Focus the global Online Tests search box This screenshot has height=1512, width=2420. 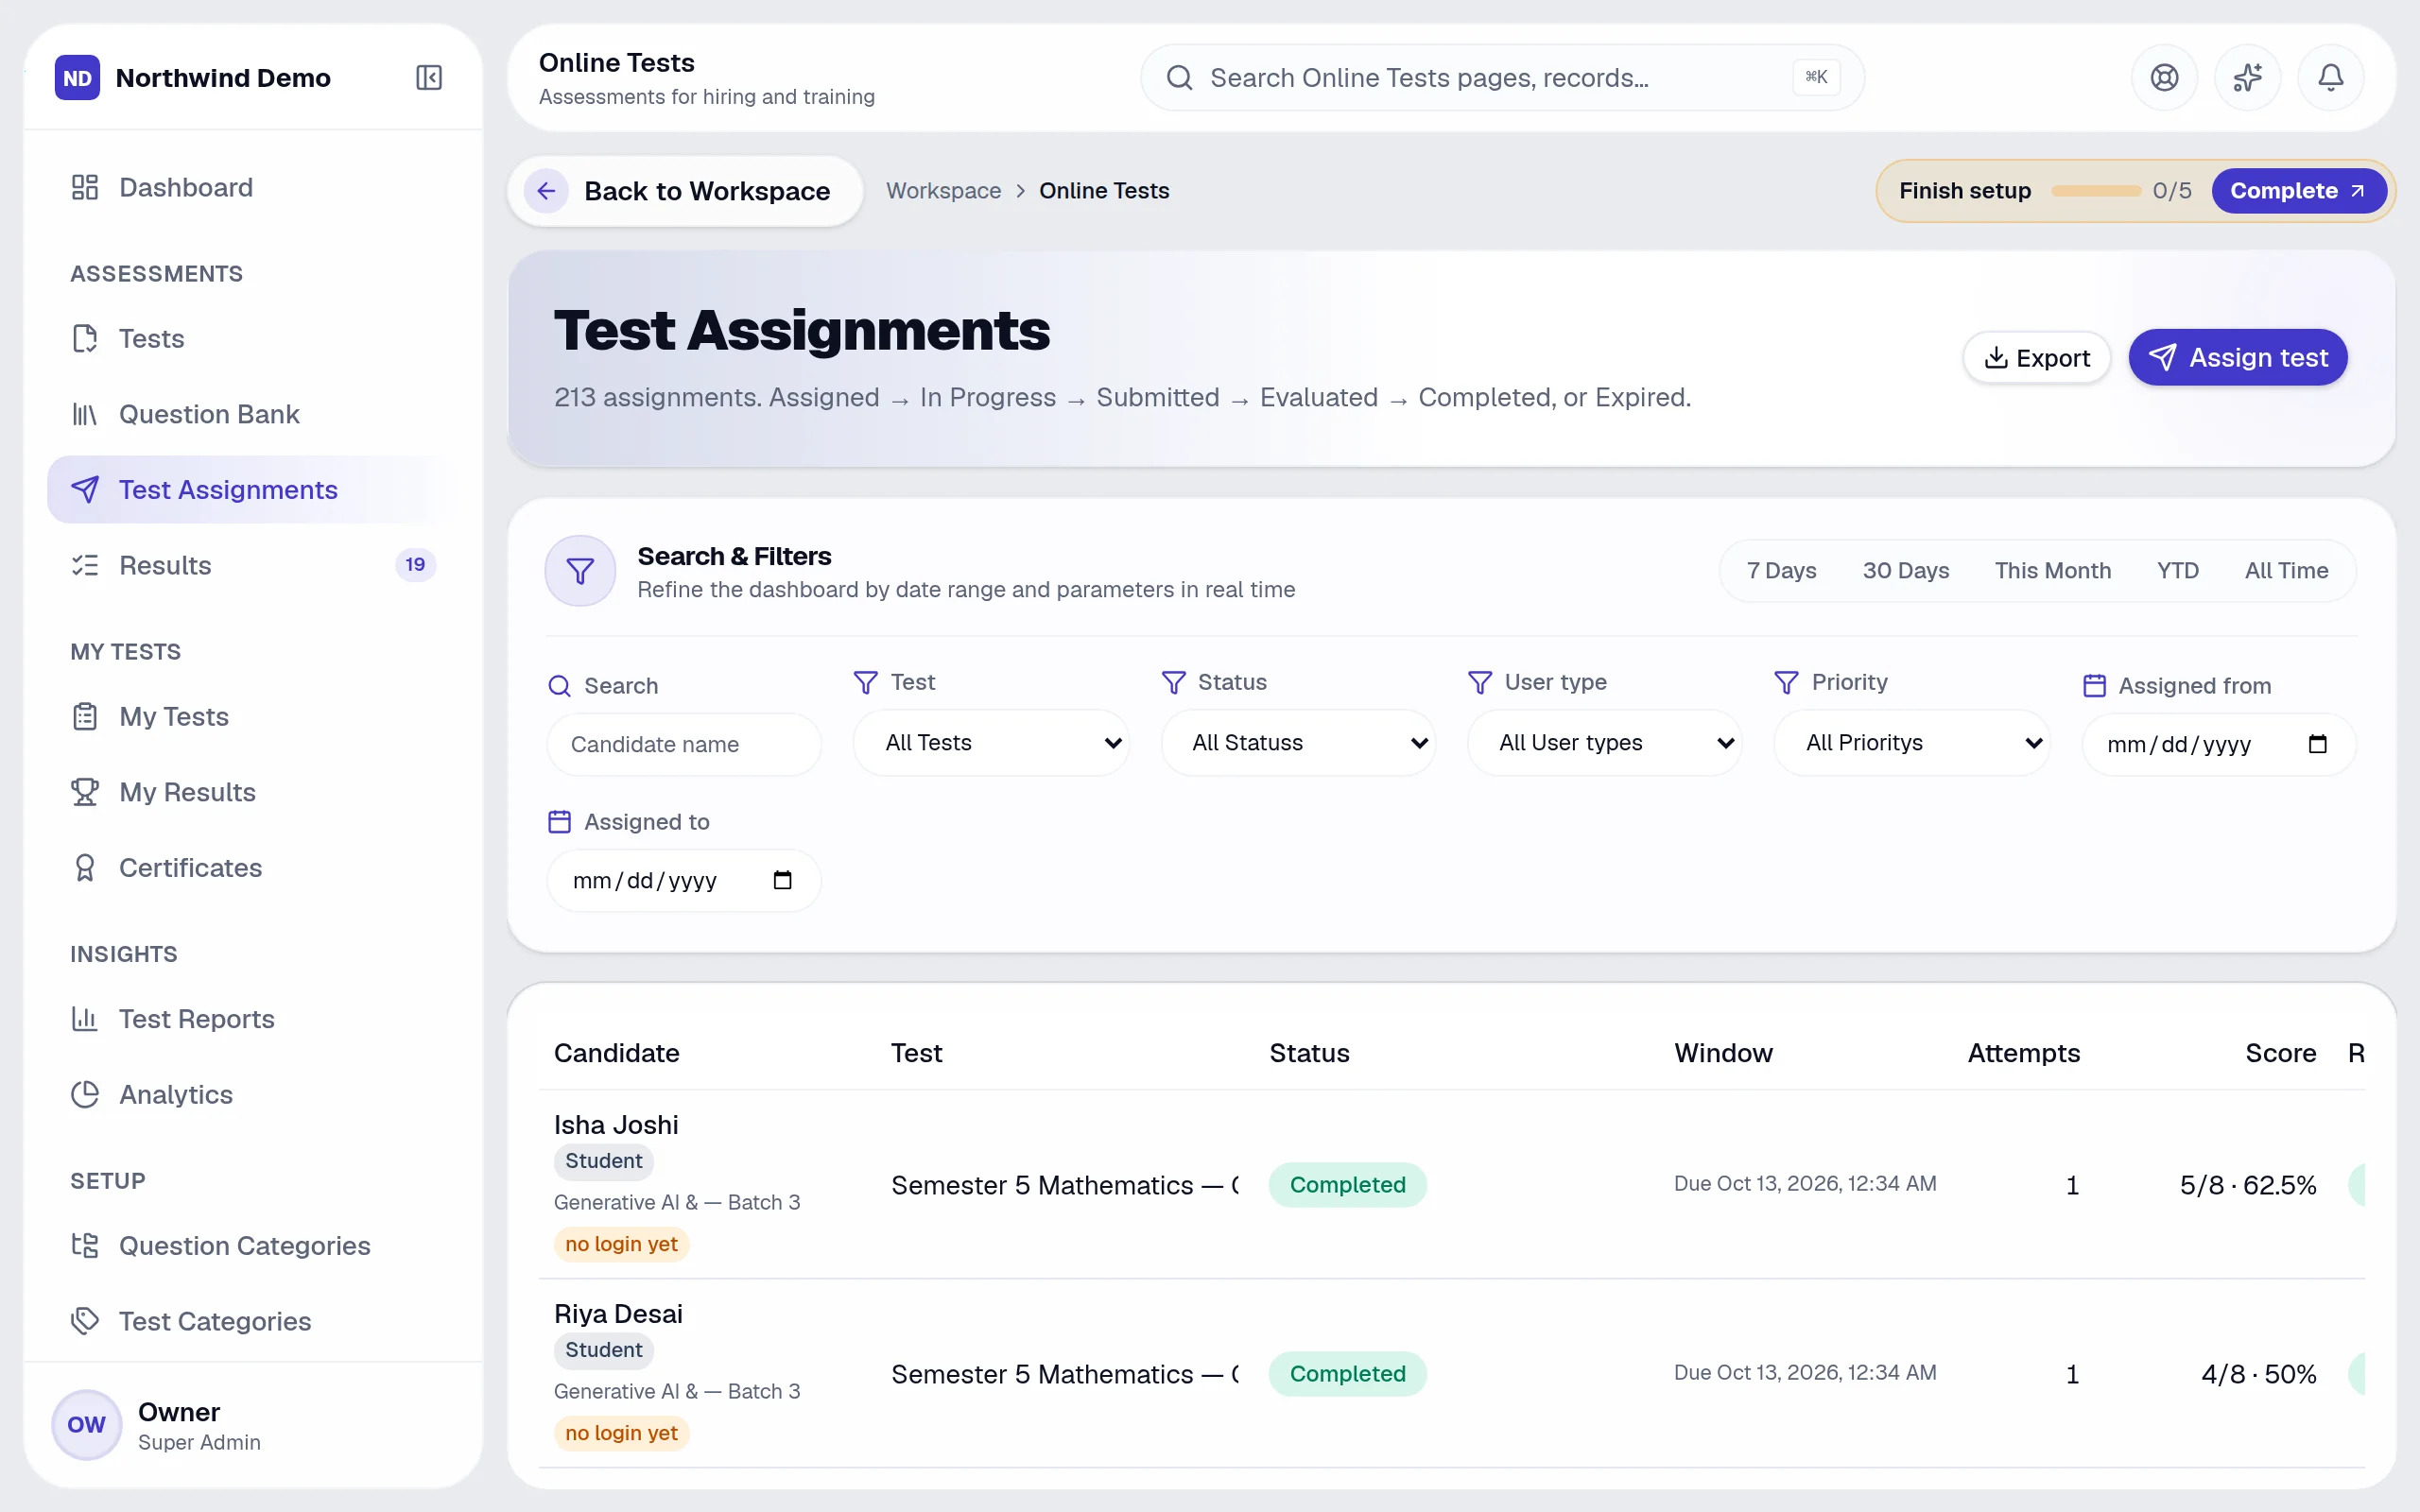(1502, 77)
